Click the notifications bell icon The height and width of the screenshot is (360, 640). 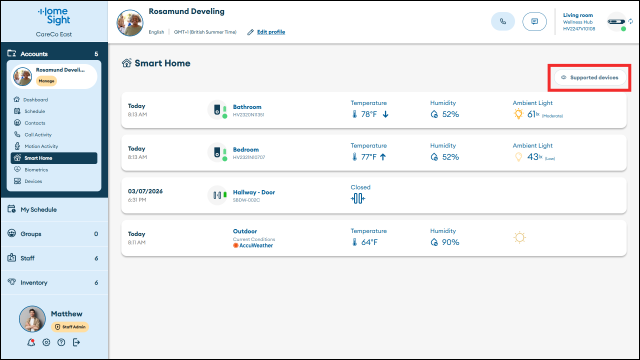[x=31, y=342]
